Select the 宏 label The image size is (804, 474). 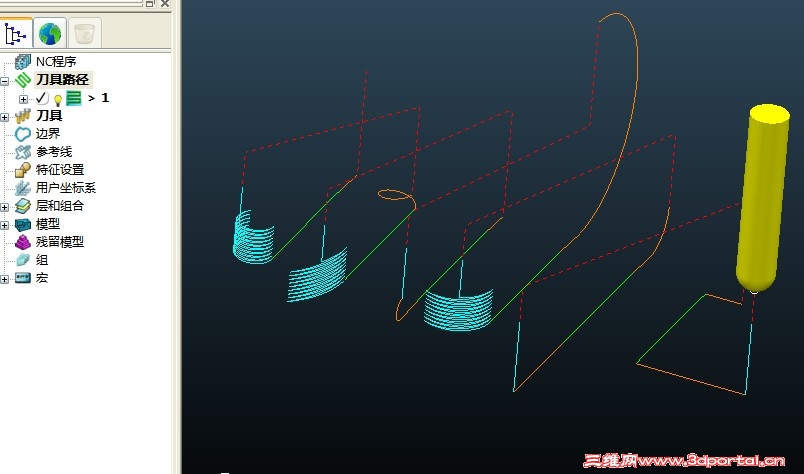point(42,278)
